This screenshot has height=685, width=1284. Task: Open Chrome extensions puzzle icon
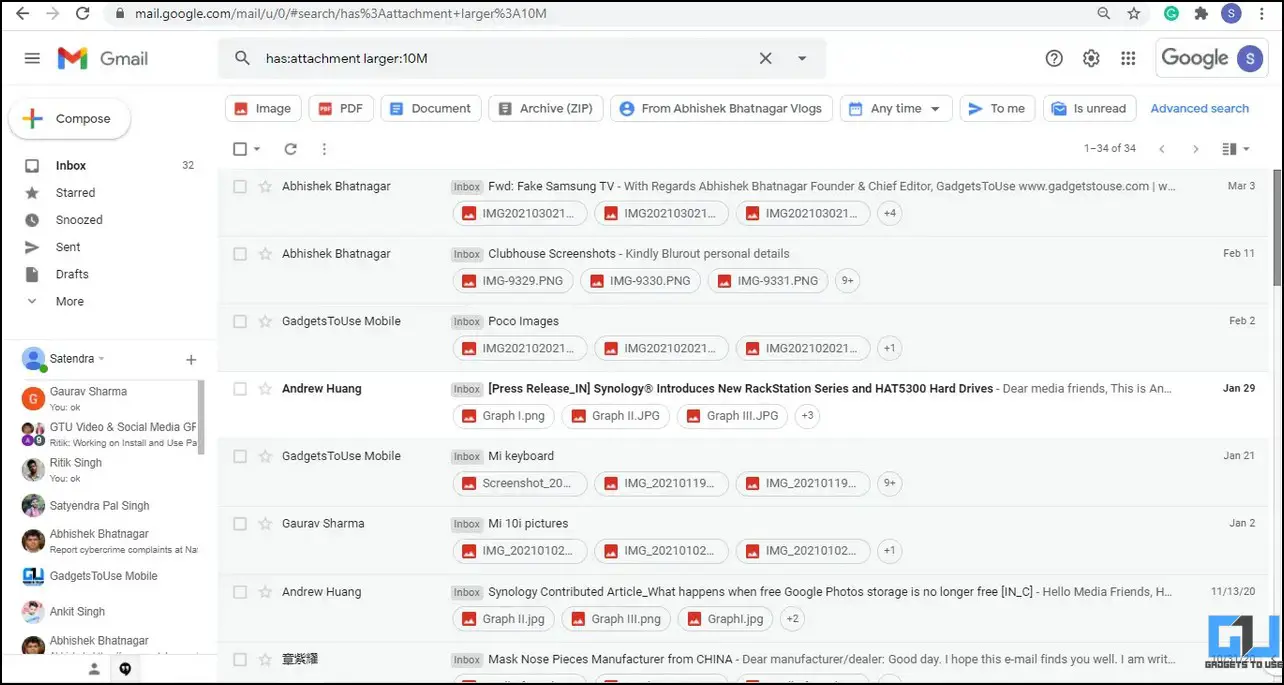click(x=1200, y=14)
